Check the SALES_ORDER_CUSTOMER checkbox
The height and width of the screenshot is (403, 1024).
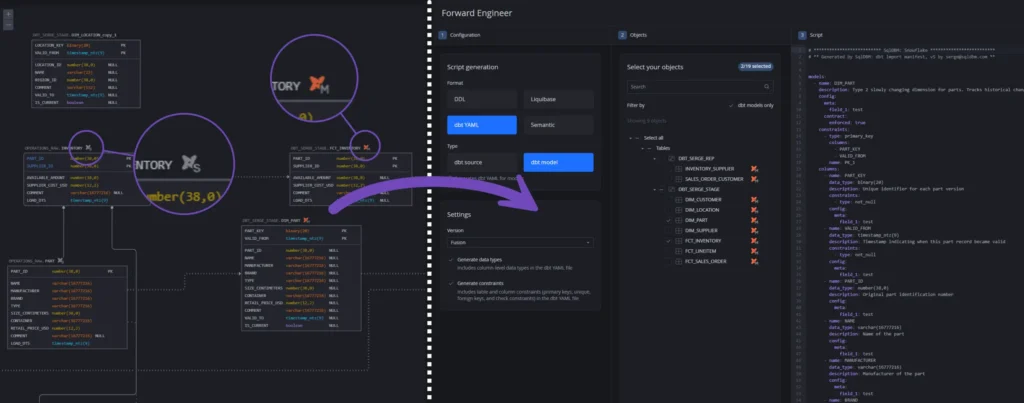(668, 179)
